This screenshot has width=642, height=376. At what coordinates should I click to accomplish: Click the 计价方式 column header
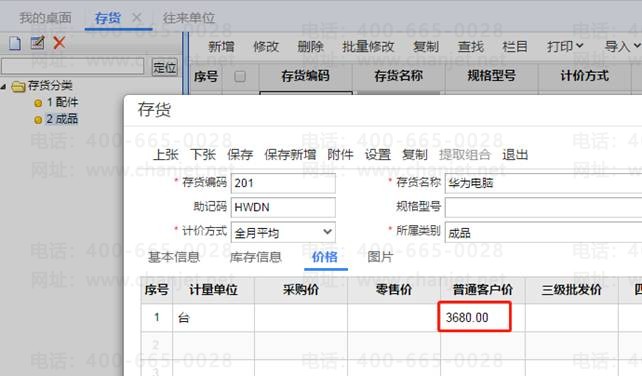584,76
